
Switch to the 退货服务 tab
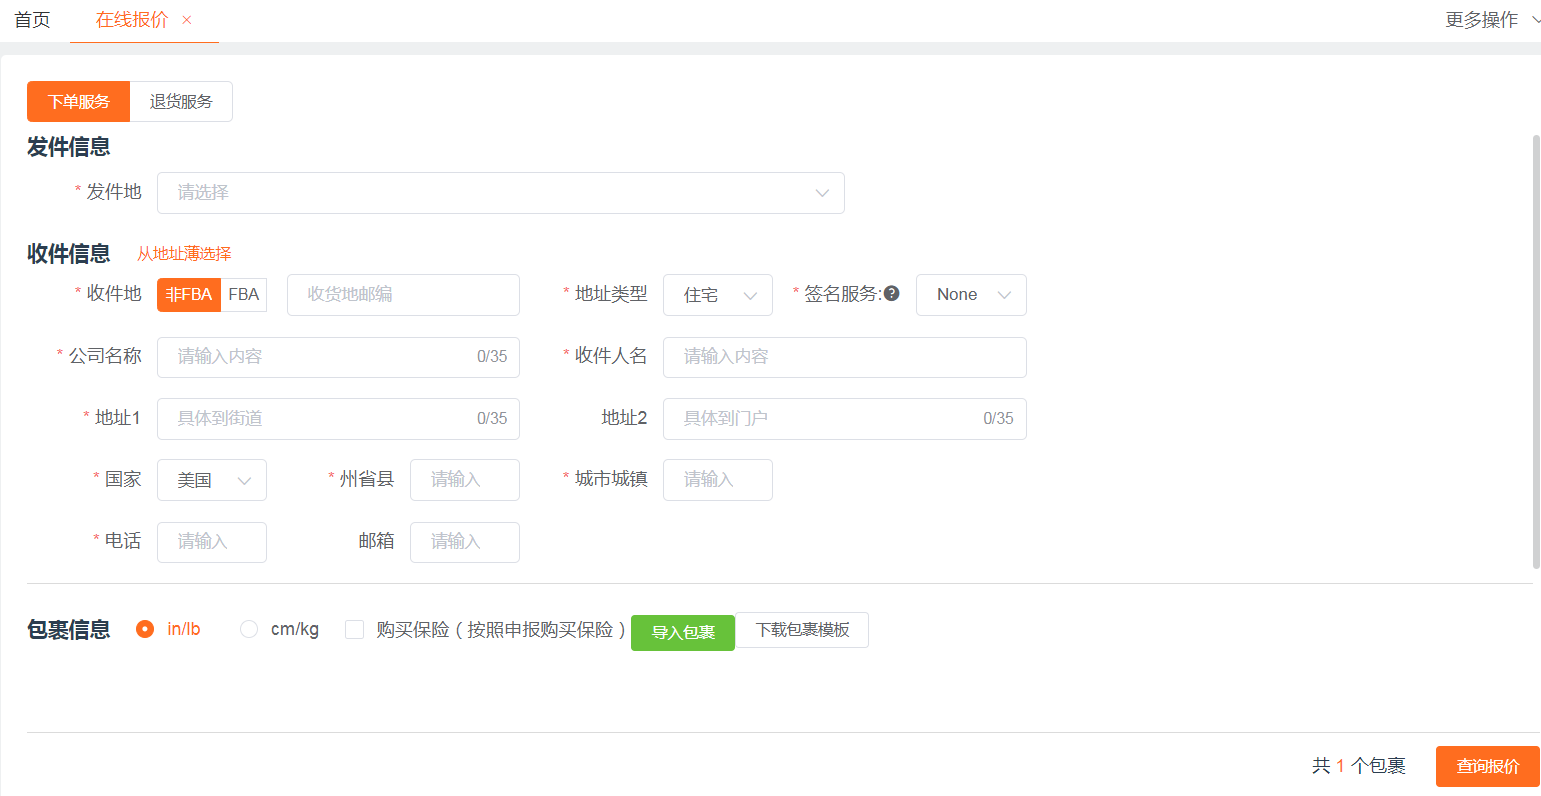point(181,102)
